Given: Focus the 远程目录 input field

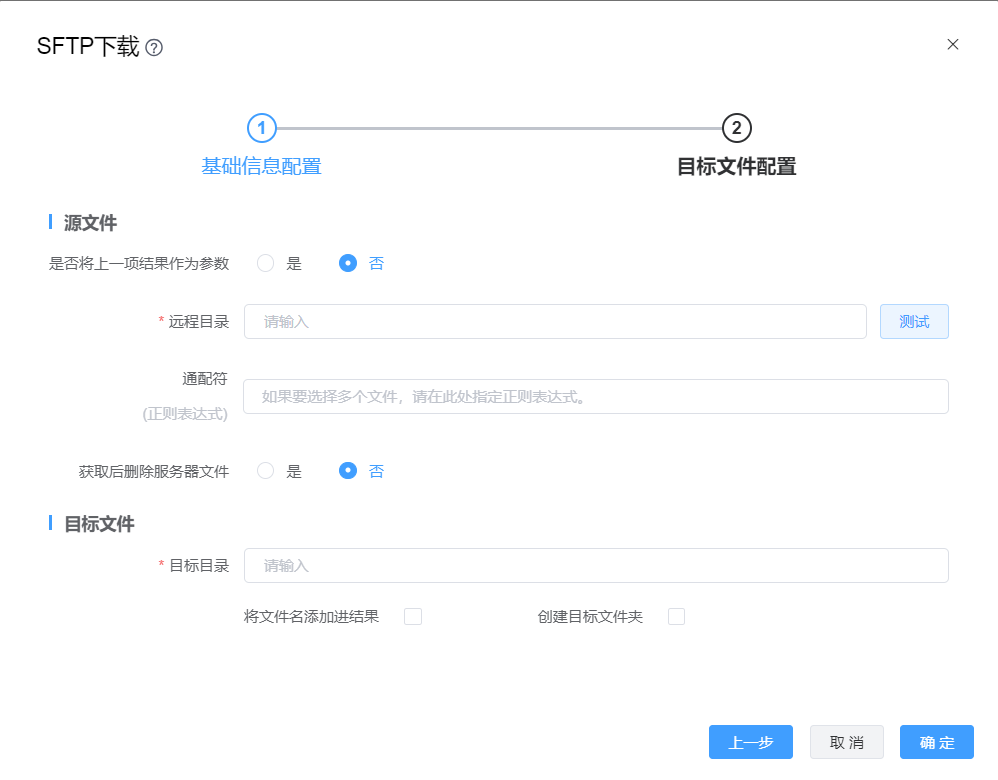Looking at the screenshot, I should (x=555, y=322).
